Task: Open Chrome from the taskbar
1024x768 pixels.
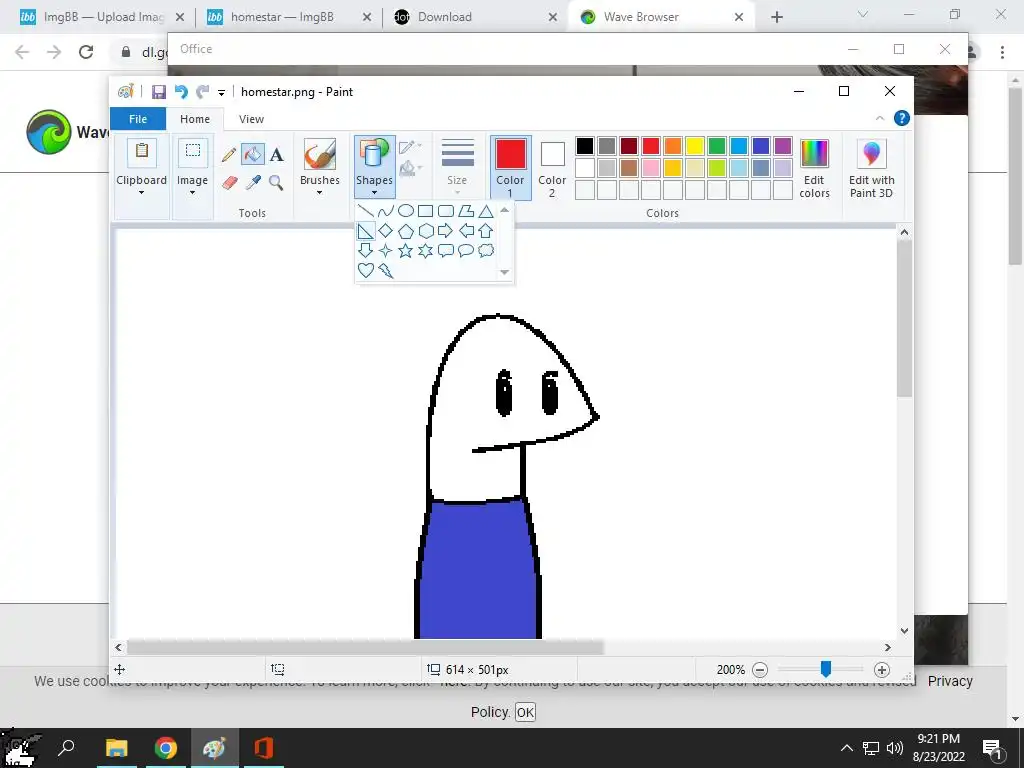Action: [165, 748]
